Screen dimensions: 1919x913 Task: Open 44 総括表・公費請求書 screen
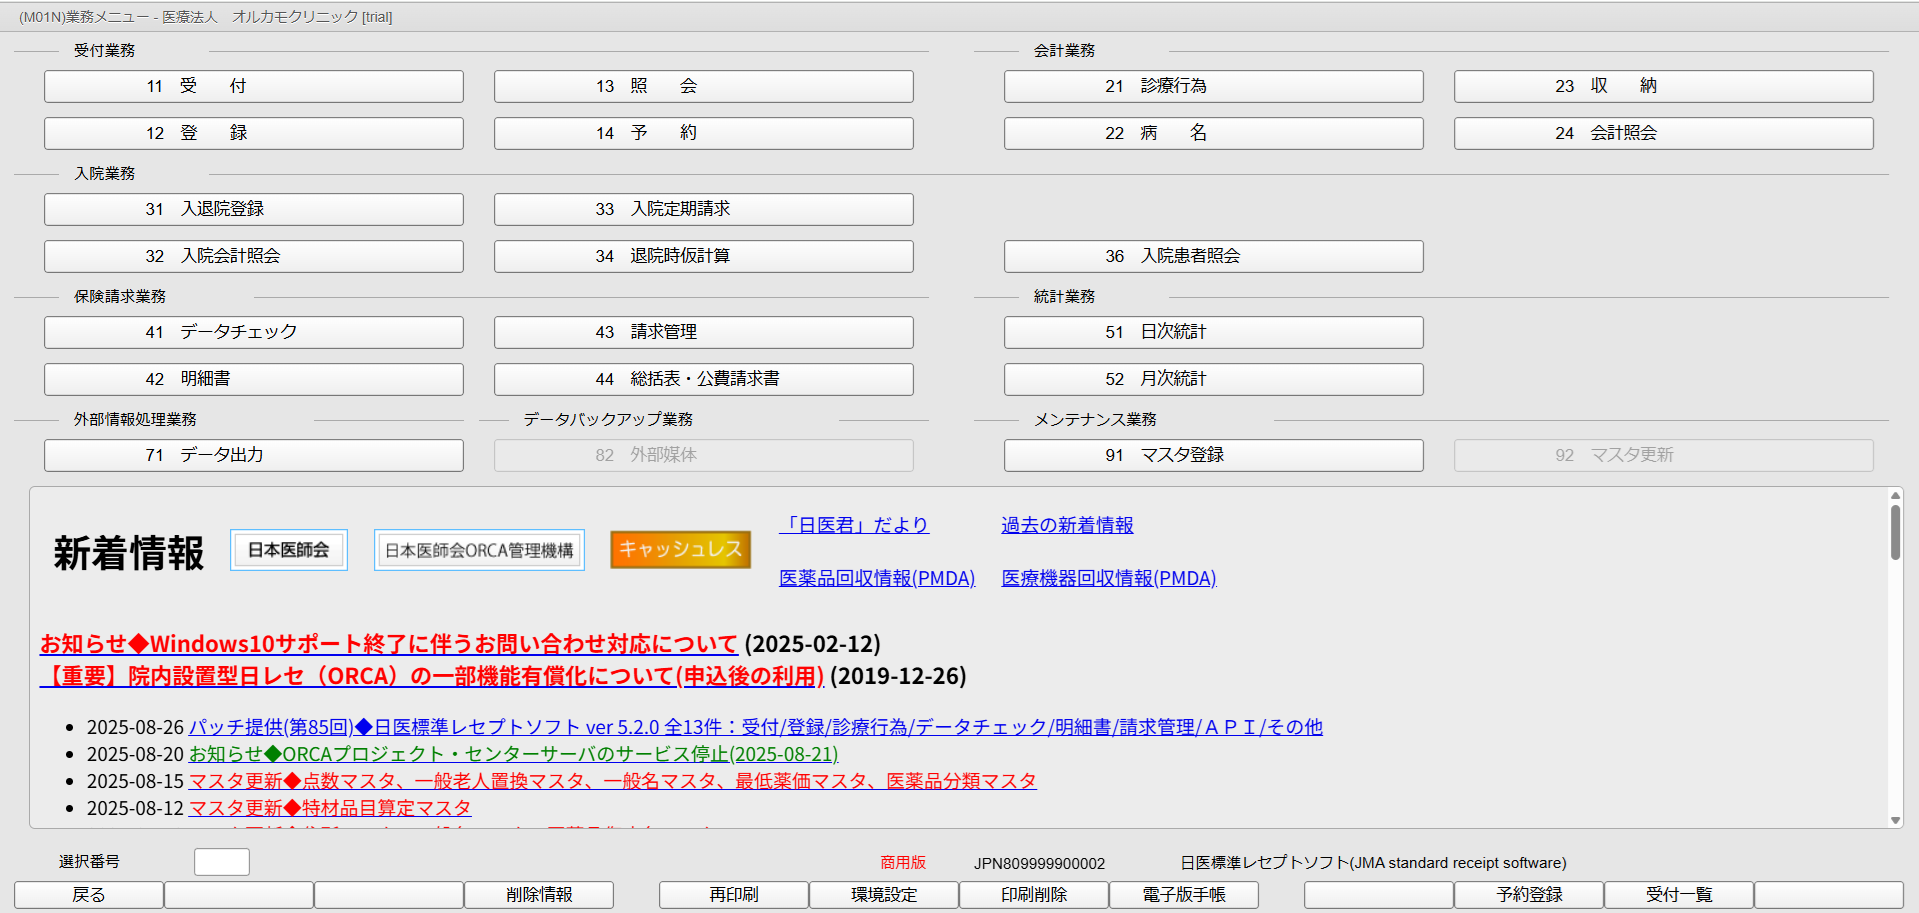coord(703,379)
